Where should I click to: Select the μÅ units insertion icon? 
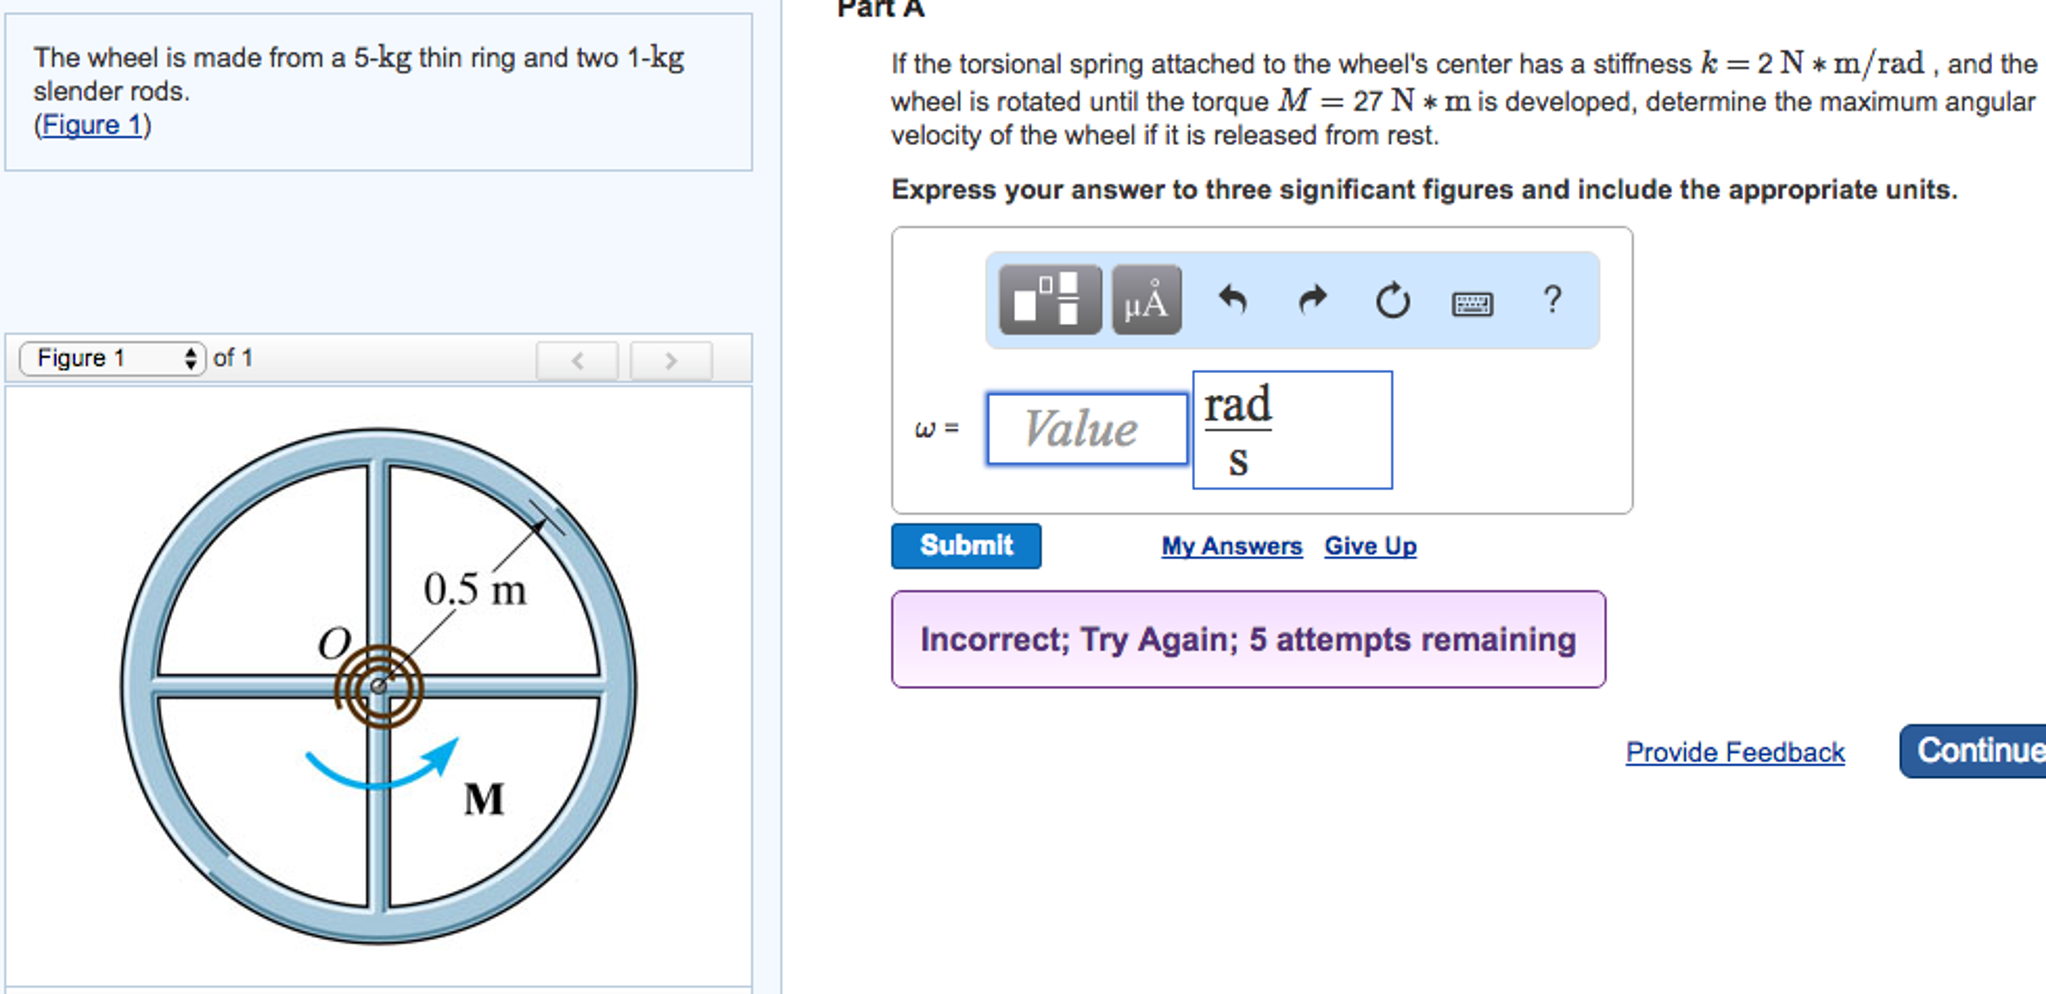tap(1145, 297)
